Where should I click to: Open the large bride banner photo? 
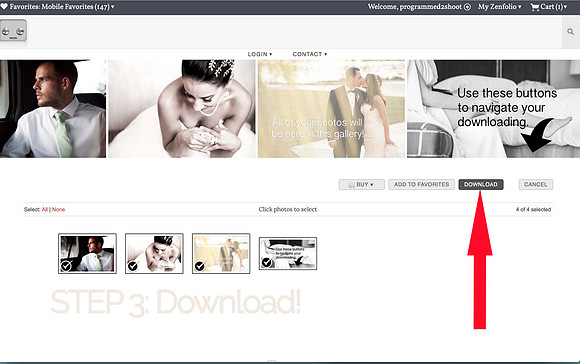(x=182, y=109)
